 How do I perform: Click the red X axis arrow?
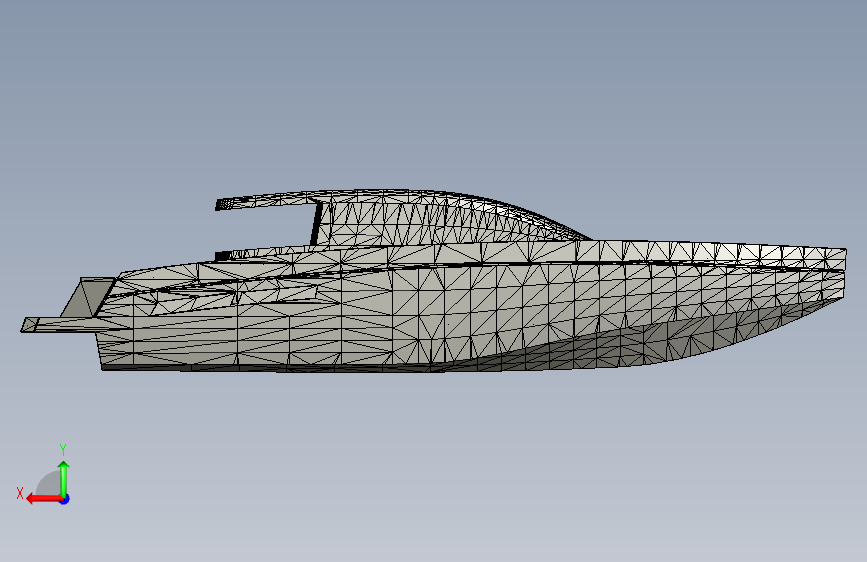pos(43,499)
